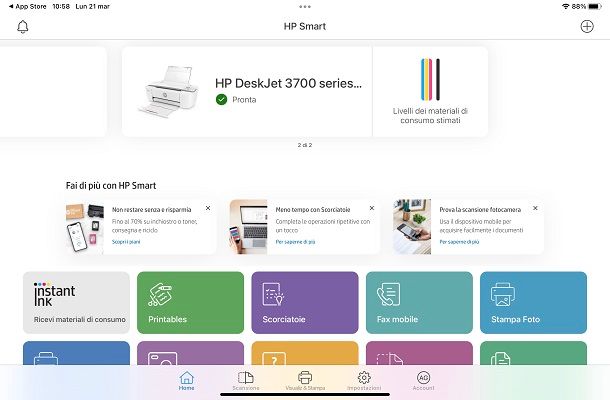The width and height of the screenshot is (610, 400).
Task: Open the Stampa Foto tile
Action: pyautogui.click(x=533, y=302)
